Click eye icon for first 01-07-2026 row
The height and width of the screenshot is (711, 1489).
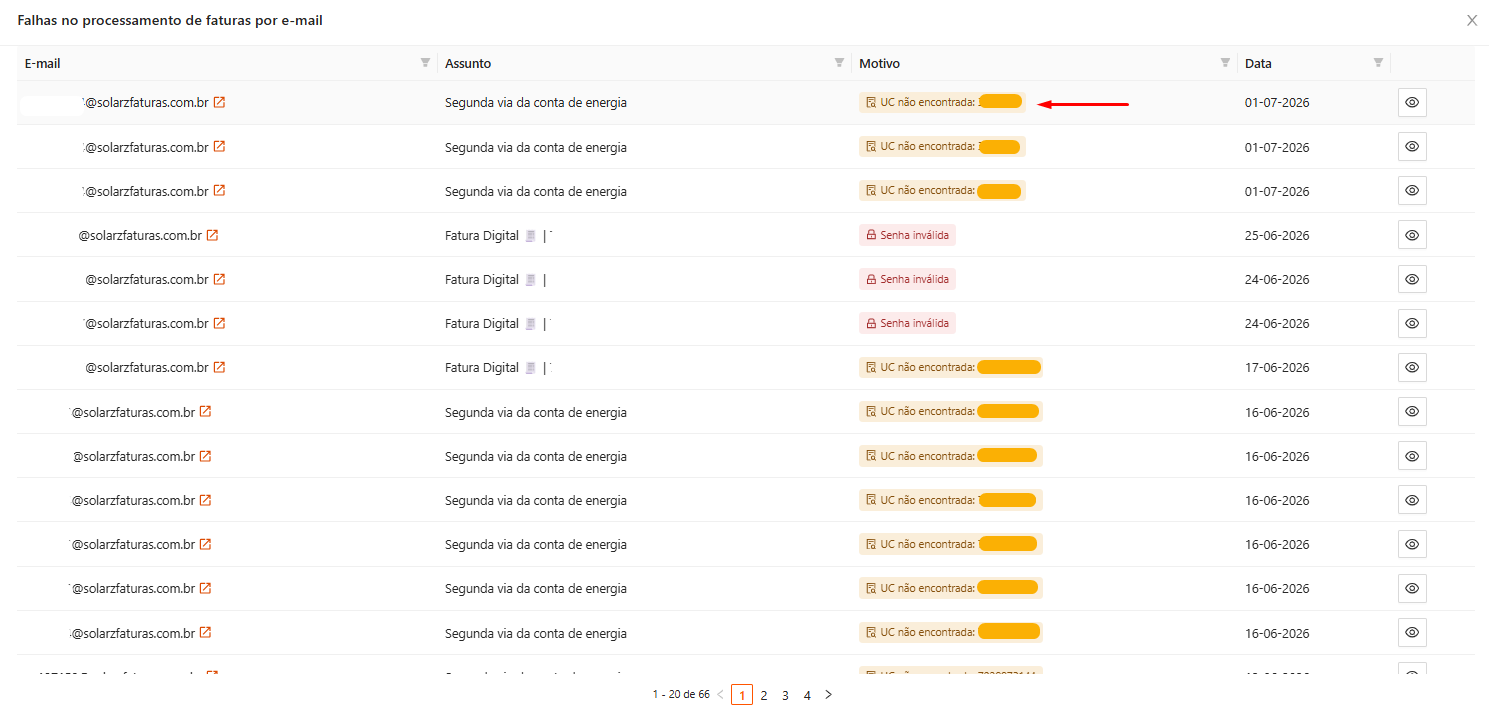[1412, 102]
